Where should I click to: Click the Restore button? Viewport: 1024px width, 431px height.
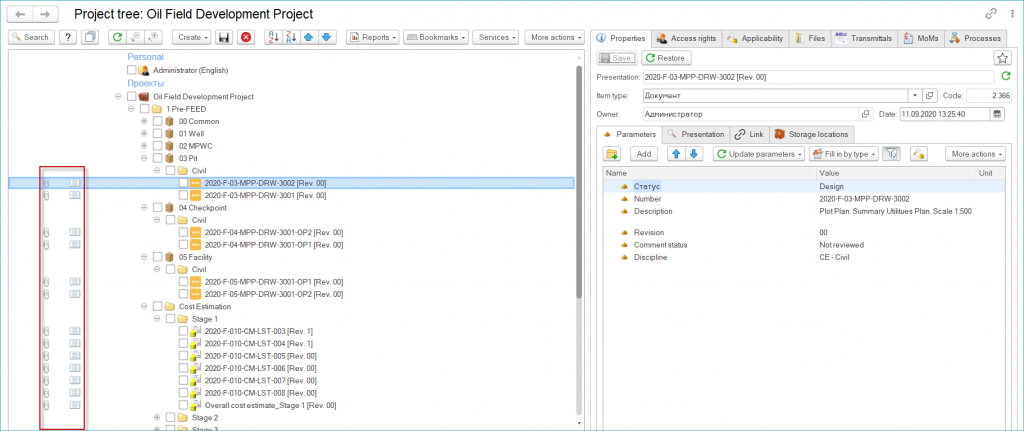click(x=666, y=58)
